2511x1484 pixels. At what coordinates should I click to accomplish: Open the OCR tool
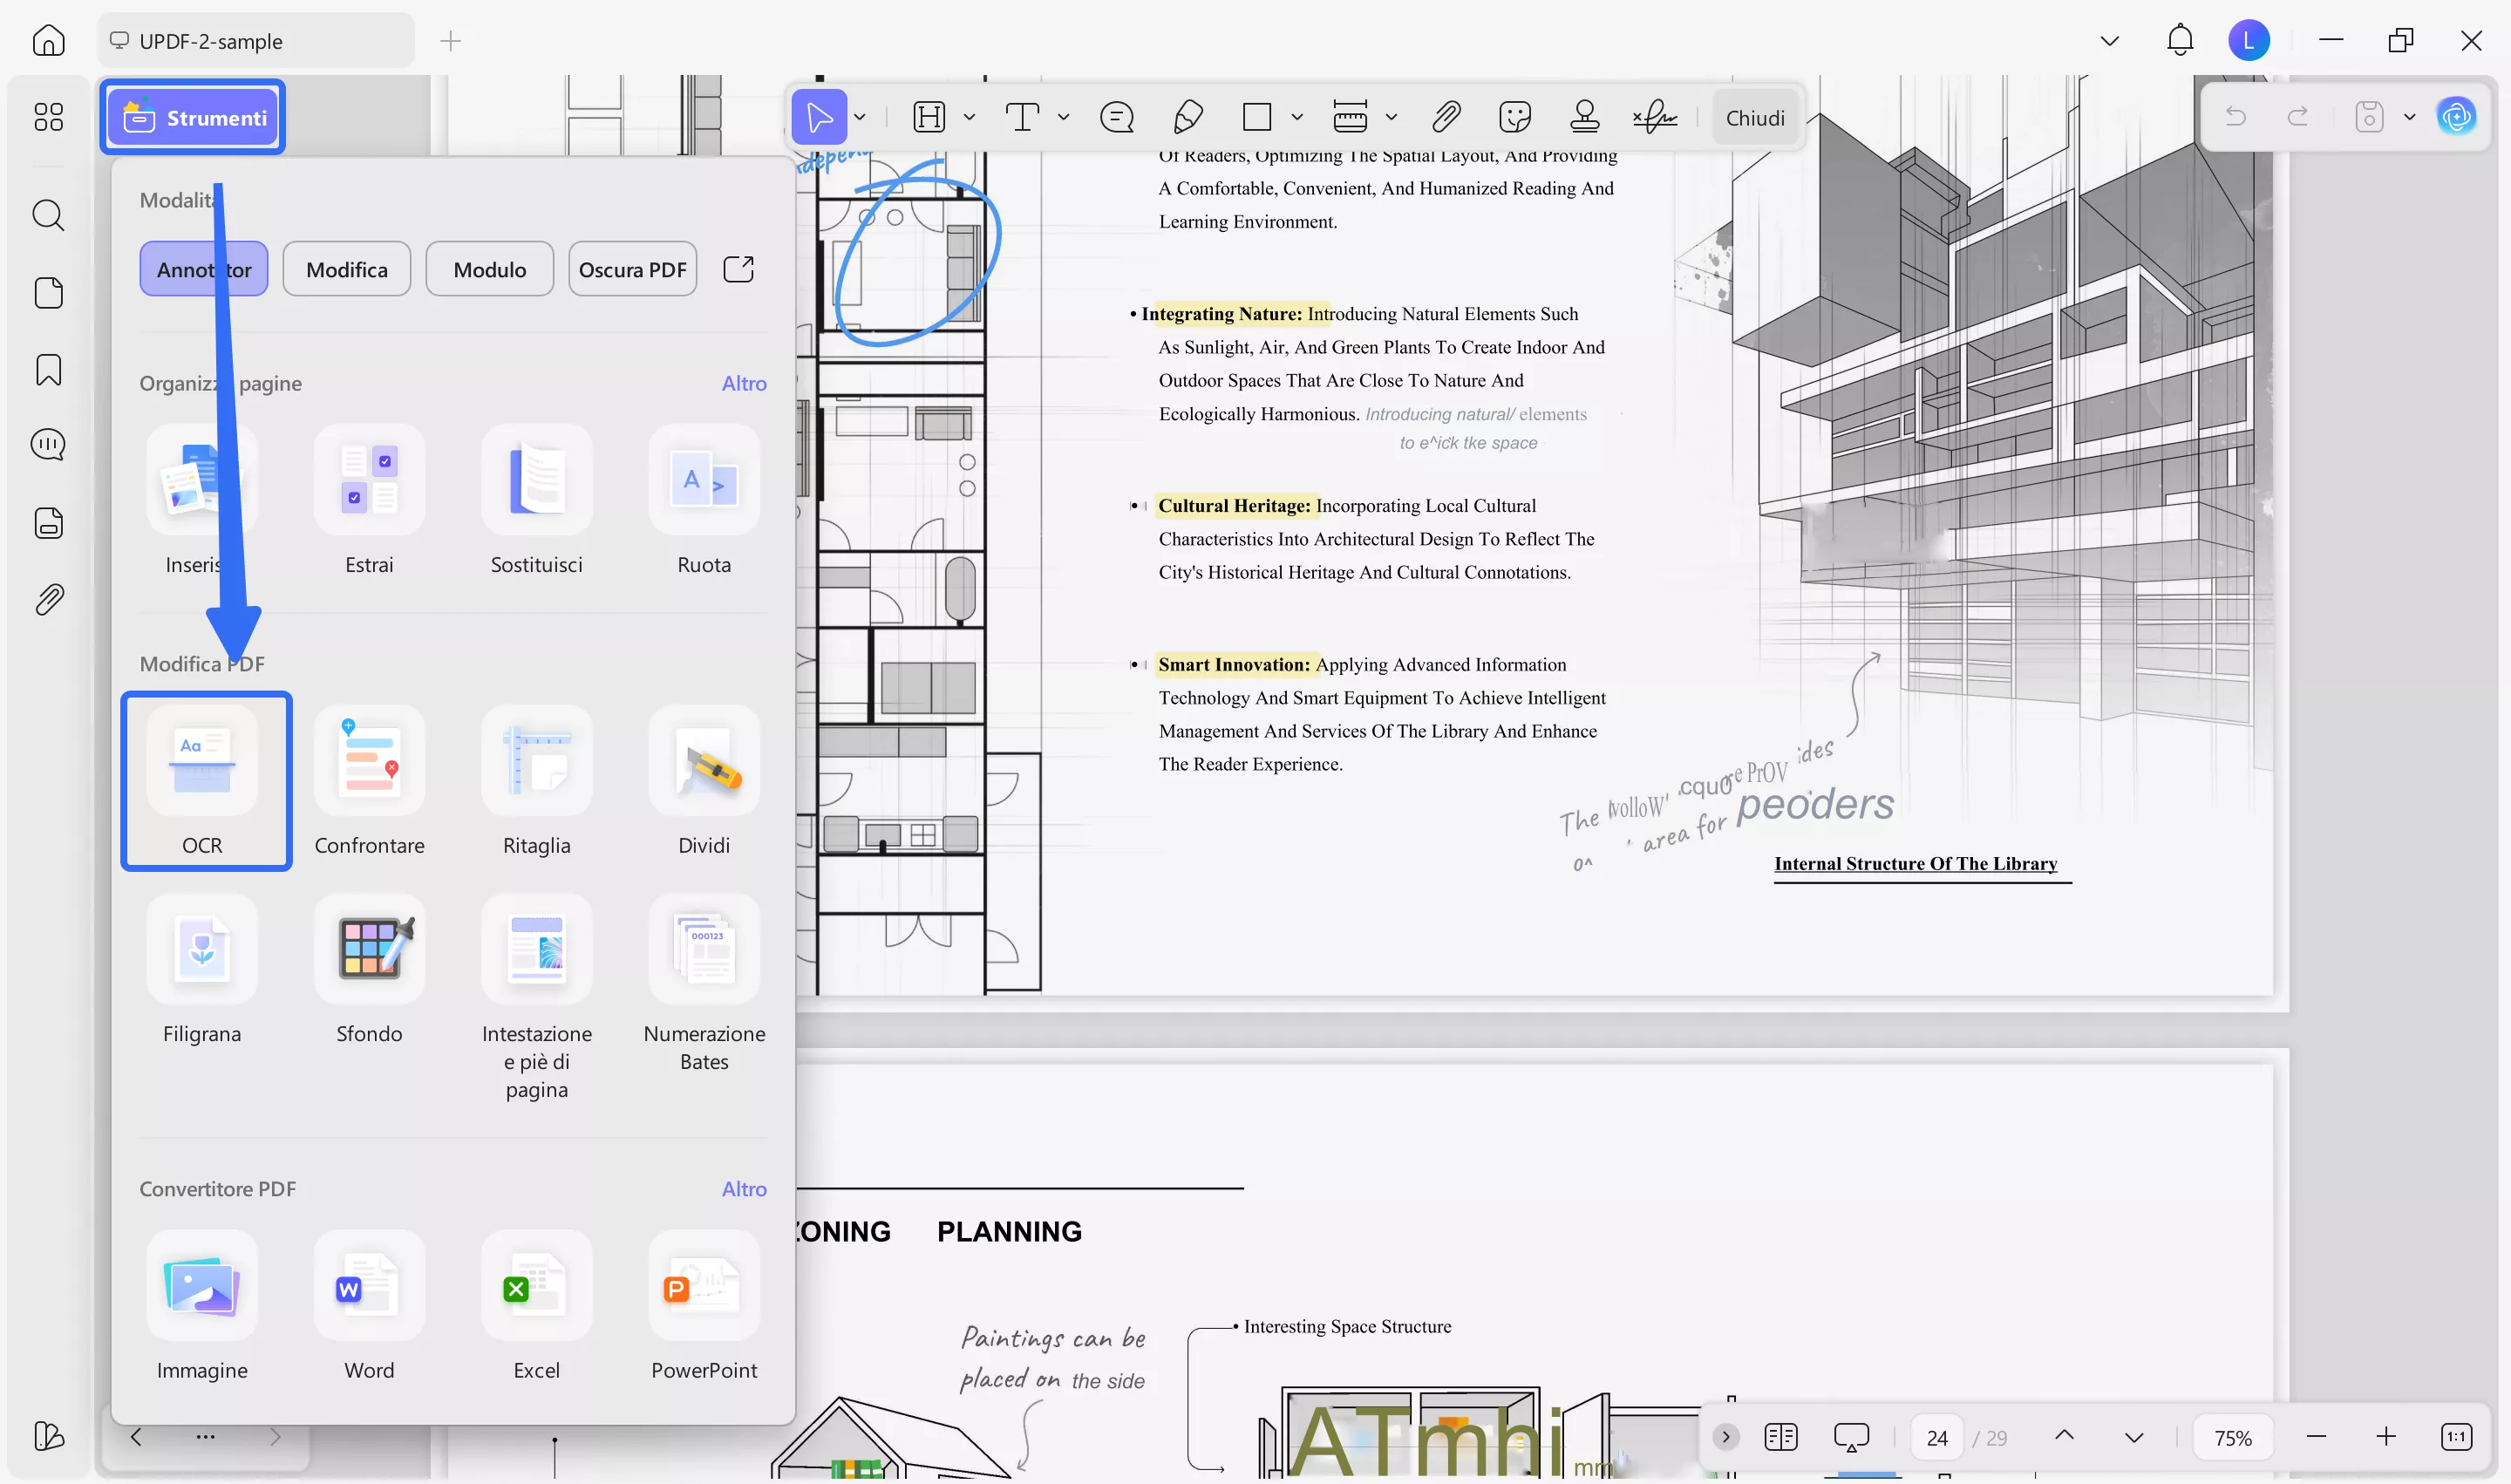tap(202, 781)
